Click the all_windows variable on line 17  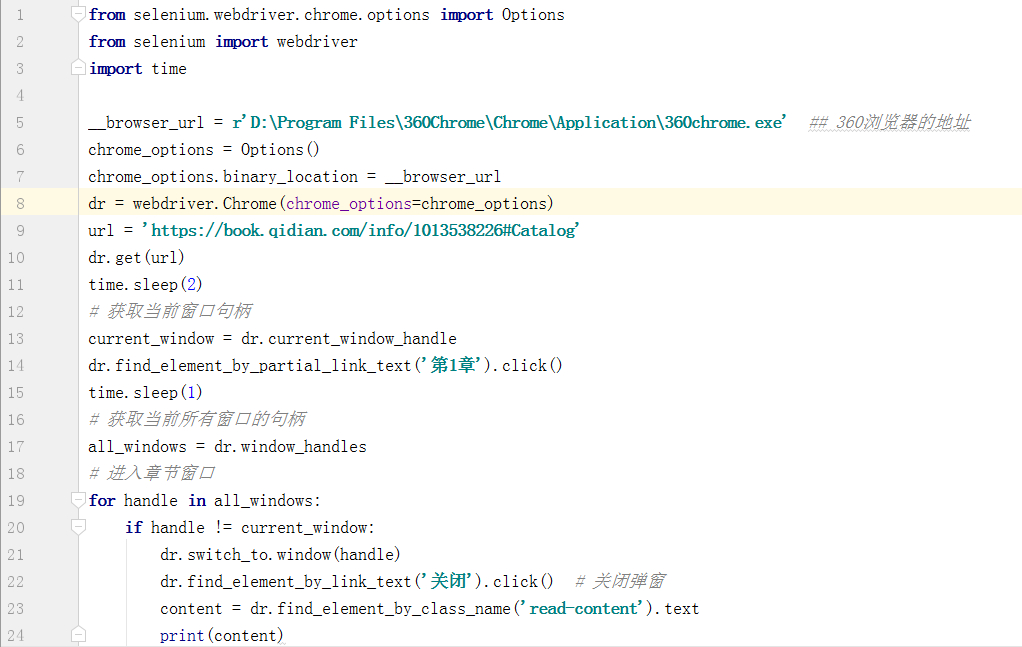tap(135, 446)
